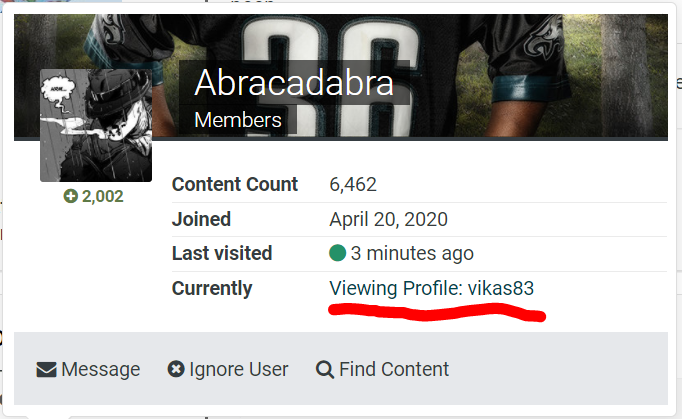This screenshot has height=419, width=682.
Task: Click the 3 minutes ago timestamp
Action: click(x=412, y=253)
